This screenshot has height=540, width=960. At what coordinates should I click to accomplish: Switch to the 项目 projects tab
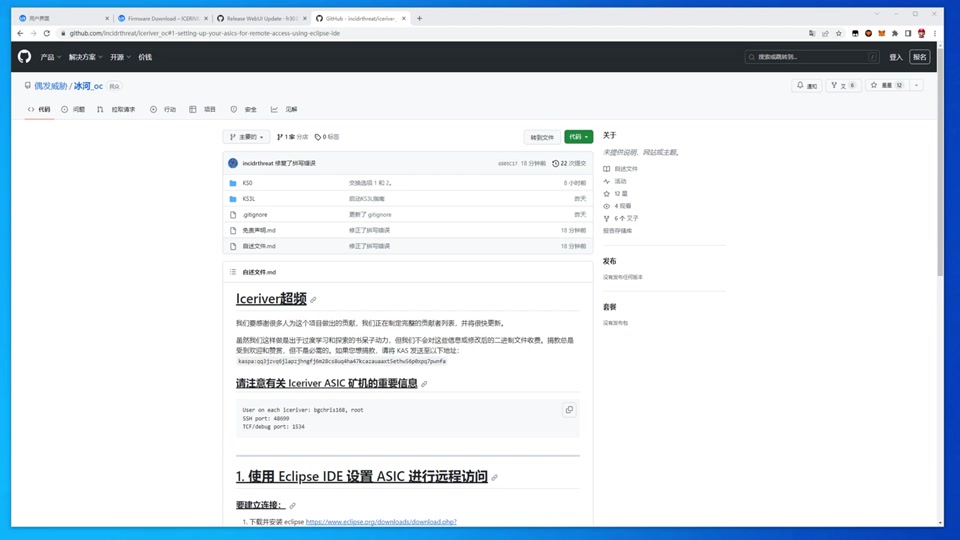(x=203, y=109)
